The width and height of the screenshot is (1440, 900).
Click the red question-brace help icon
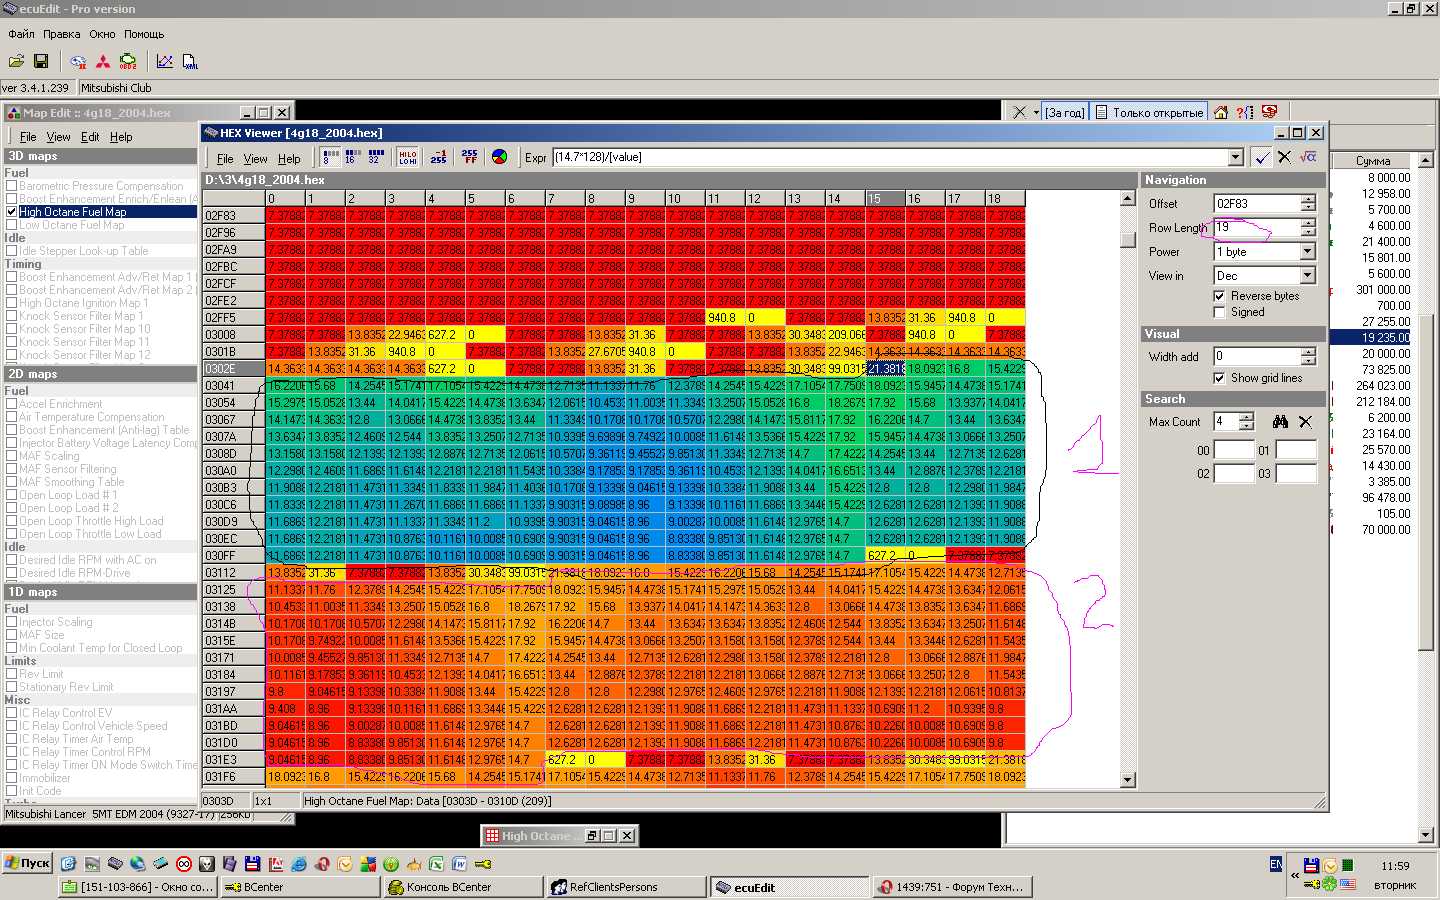click(x=1245, y=112)
